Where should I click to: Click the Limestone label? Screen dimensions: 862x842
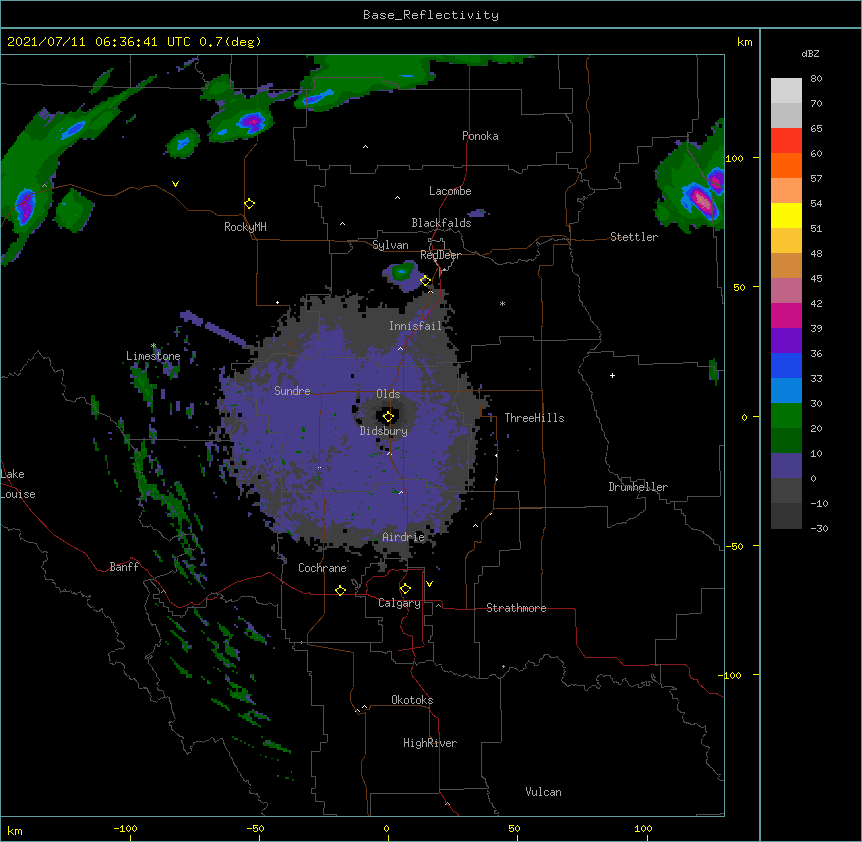point(153,356)
